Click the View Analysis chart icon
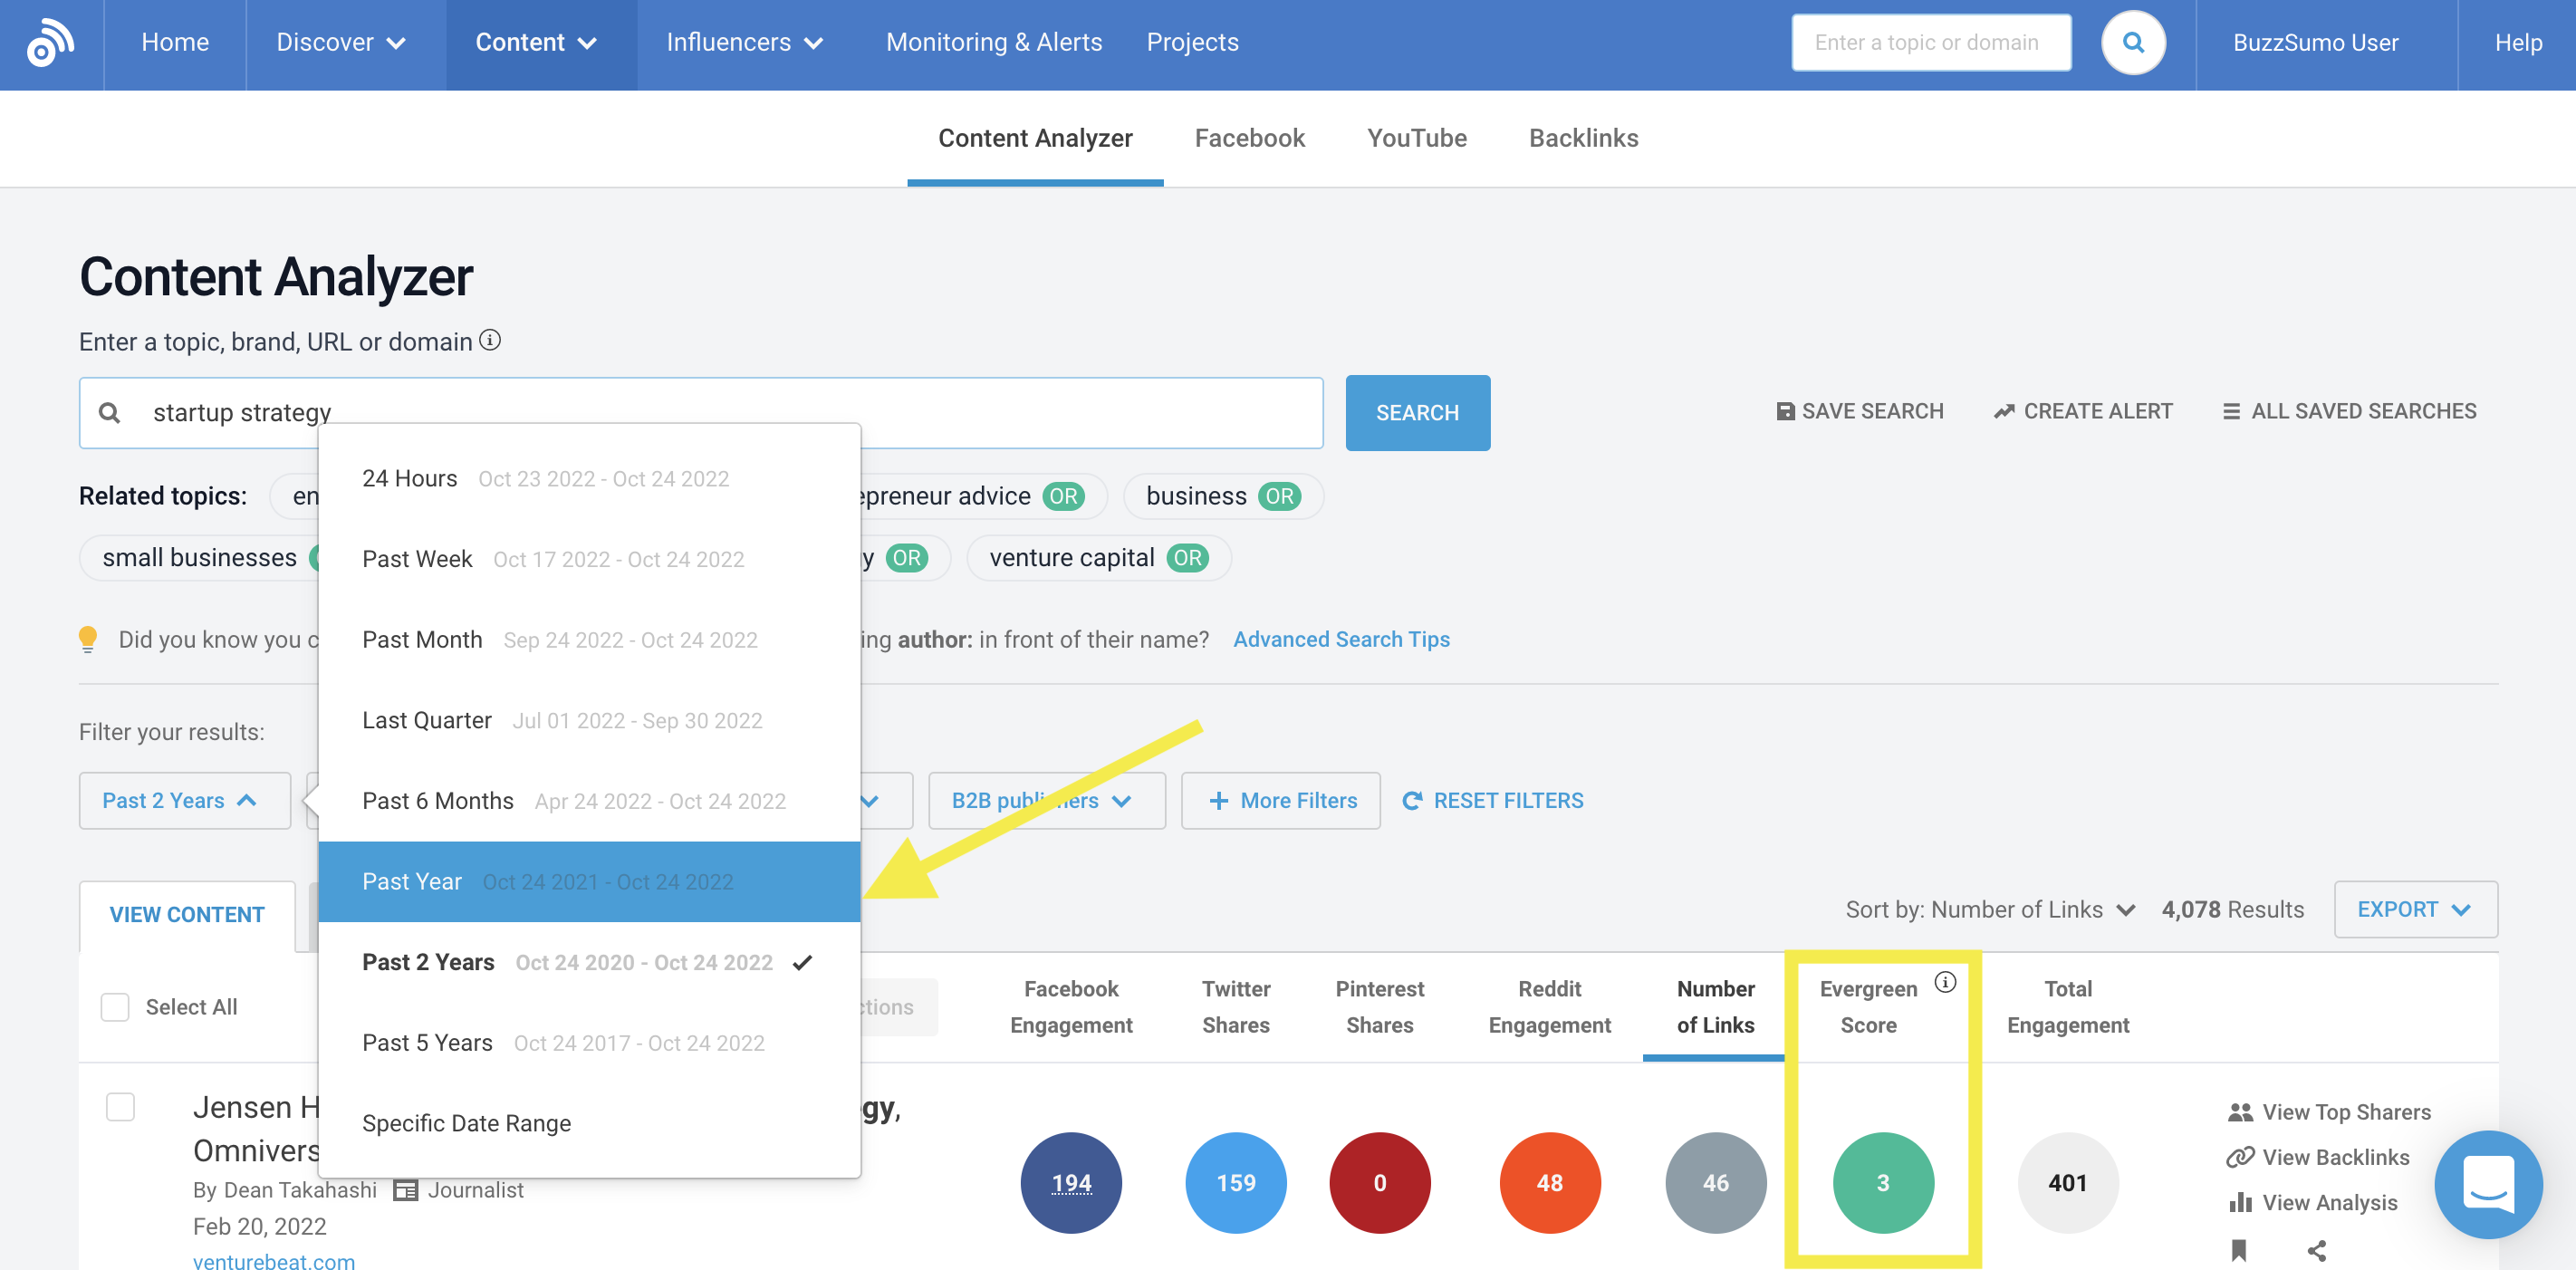 coord(2243,1202)
